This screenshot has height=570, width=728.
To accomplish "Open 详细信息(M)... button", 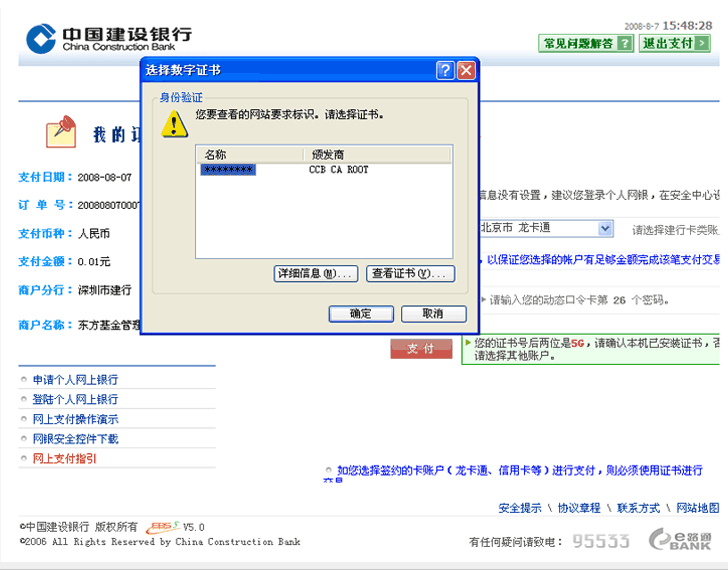I will (316, 273).
